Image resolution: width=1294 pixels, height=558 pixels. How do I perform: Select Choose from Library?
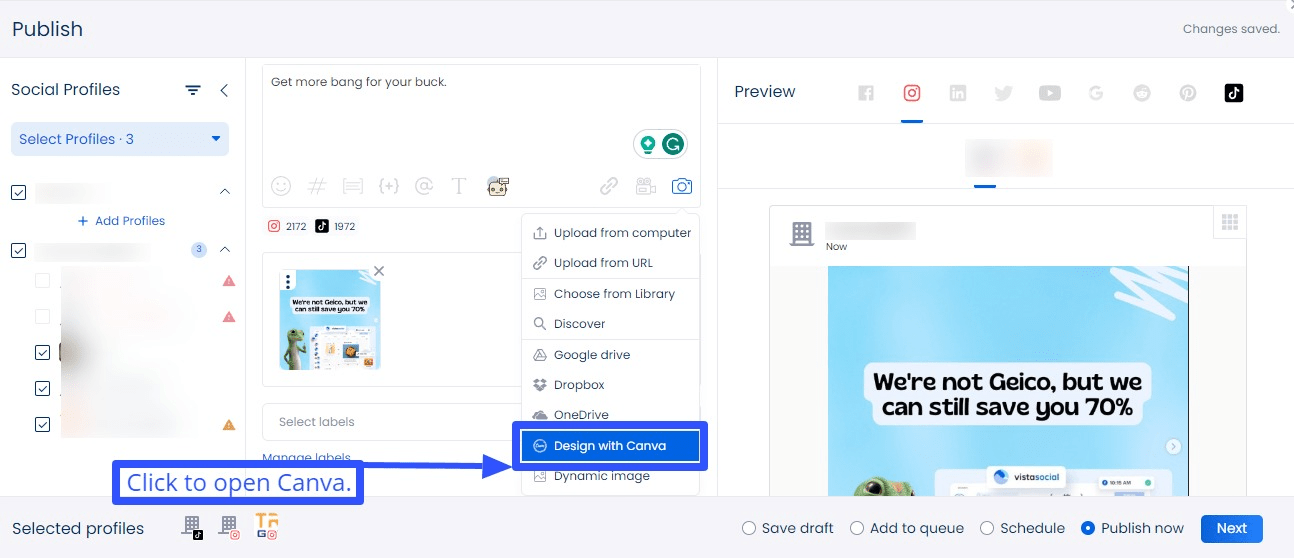(x=610, y=294)
